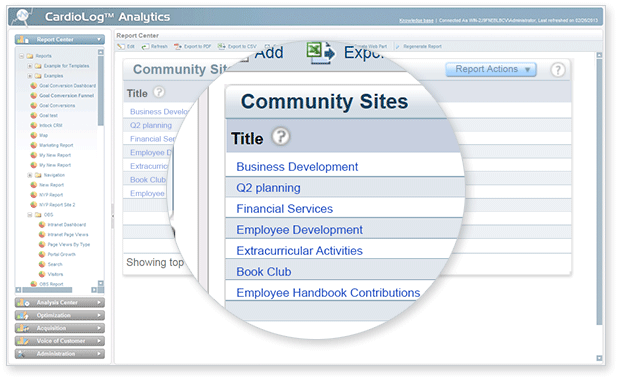Click the Export to PDF icon
Screen dimensions: 618x379
178,46
